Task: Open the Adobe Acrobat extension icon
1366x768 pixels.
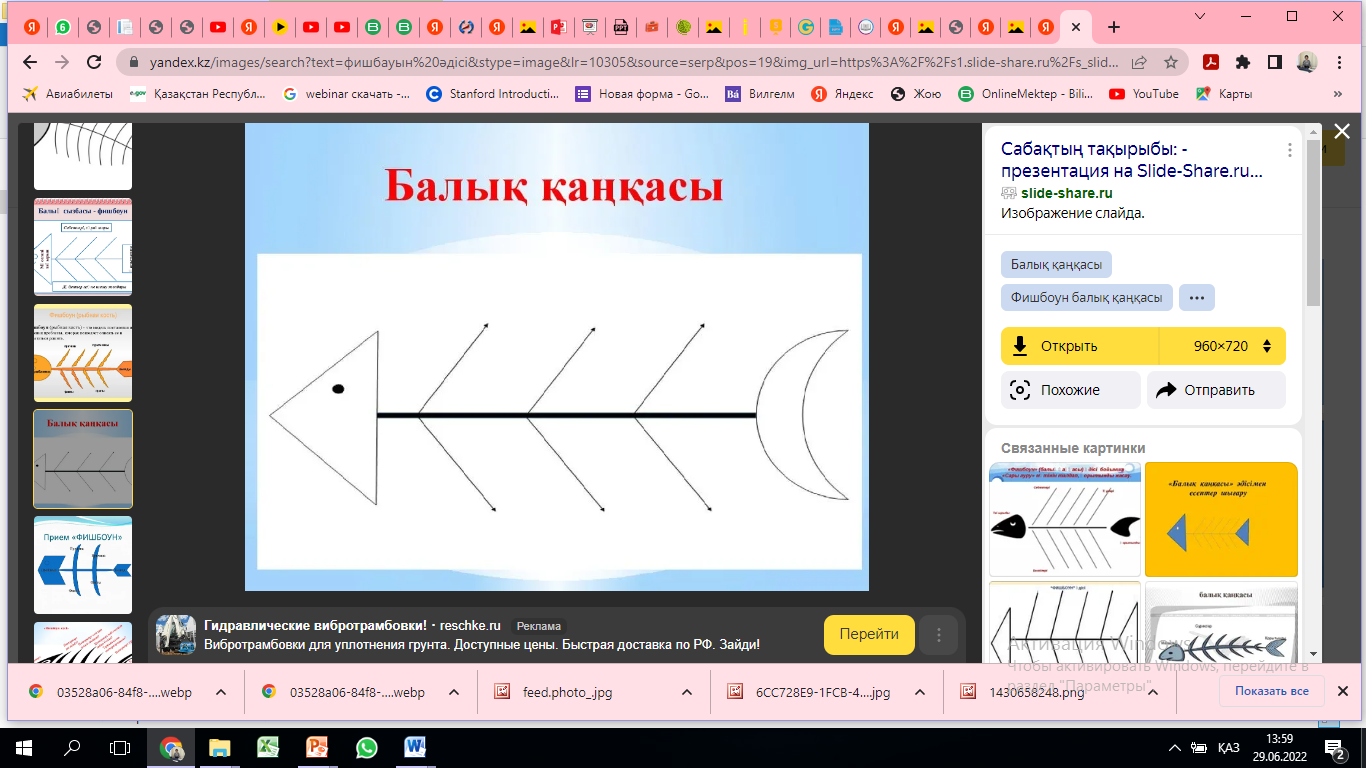Action: click(x=1211, y=62)
